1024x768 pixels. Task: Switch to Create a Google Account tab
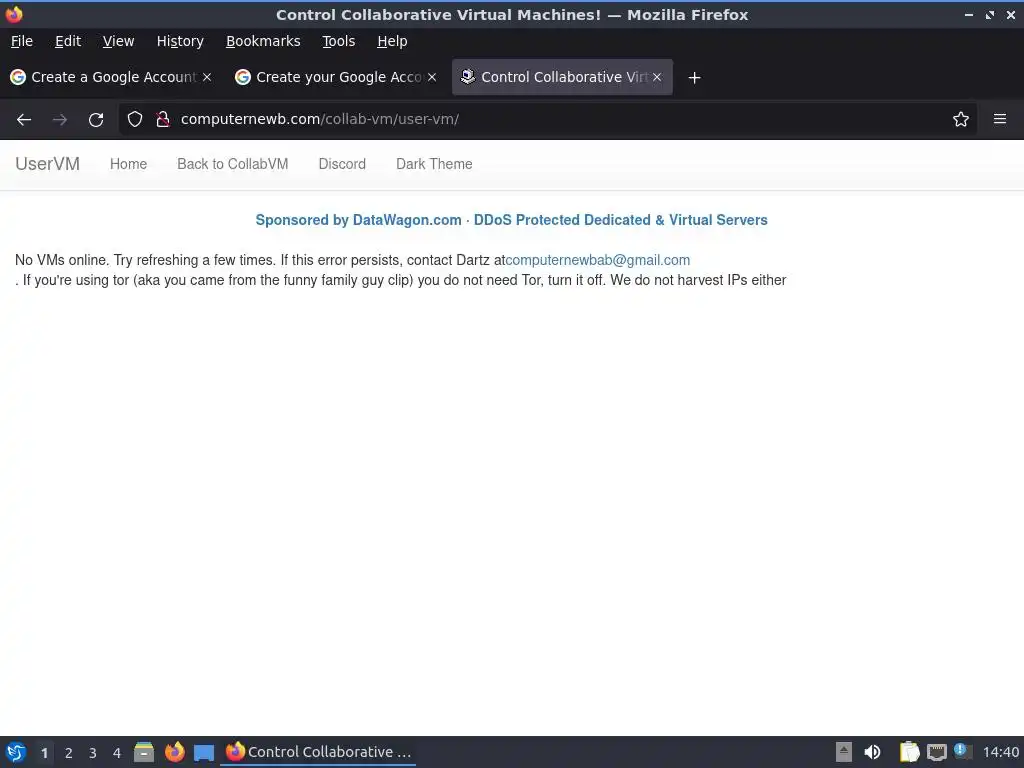(x=111, y=77)
